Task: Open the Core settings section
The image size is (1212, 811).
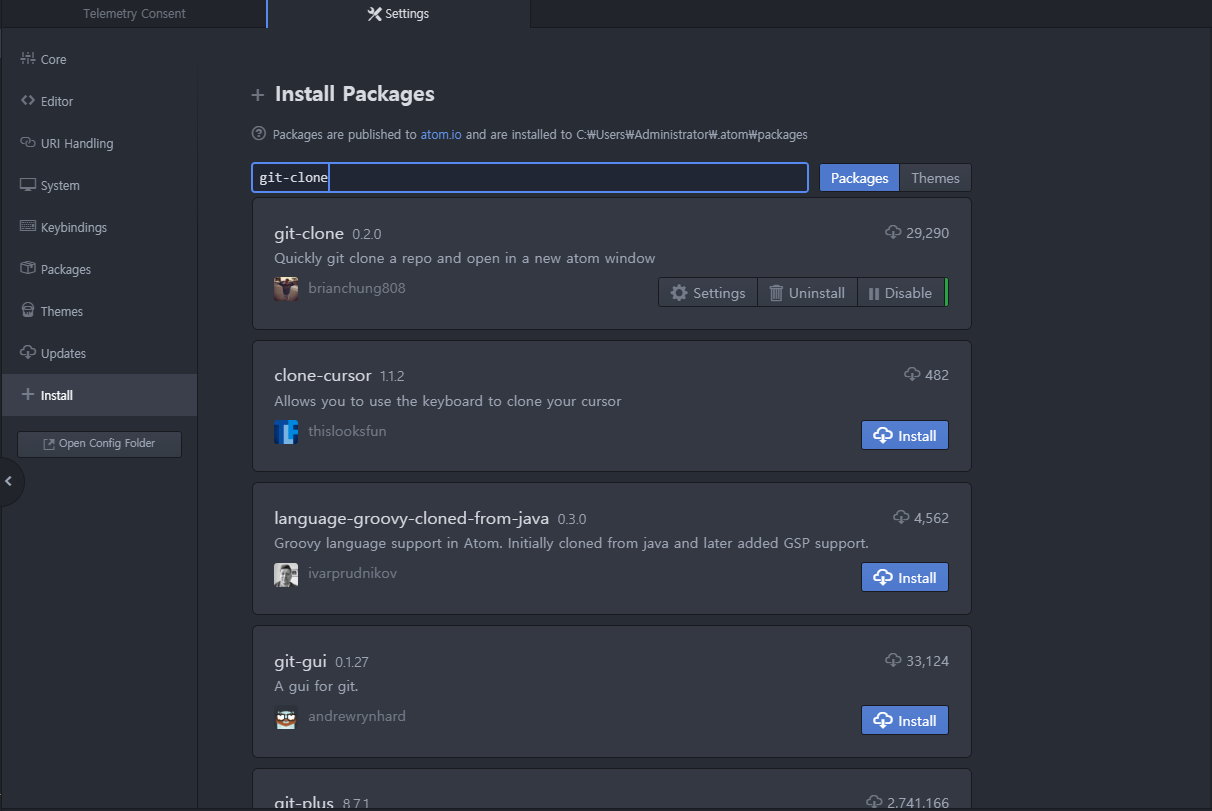Action: pyautogui.click(x=99, y=59)
